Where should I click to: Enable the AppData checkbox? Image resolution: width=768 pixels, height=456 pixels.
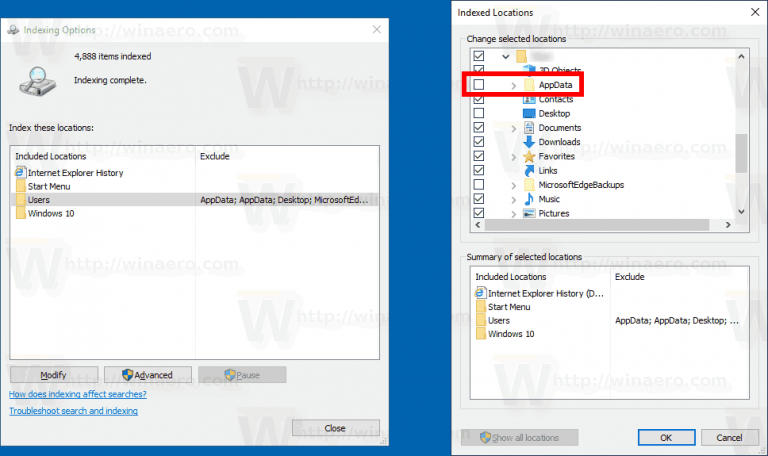[x=479, y=85]
